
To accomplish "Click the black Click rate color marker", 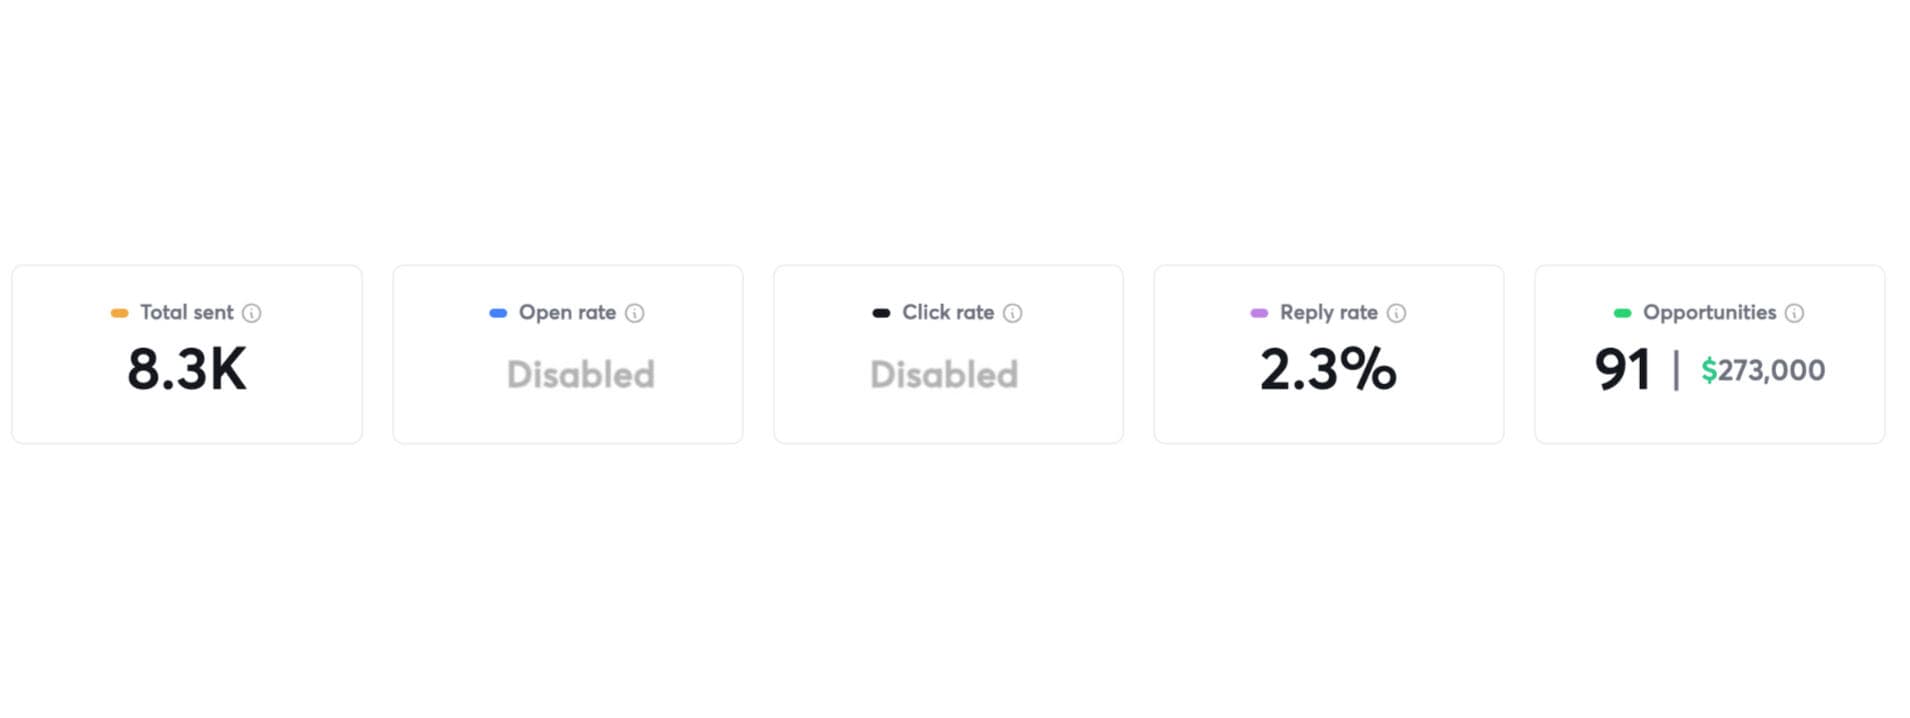I will tap(881, 313).
